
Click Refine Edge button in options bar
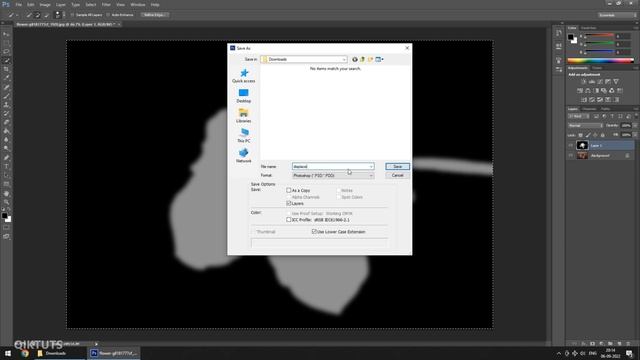pos(155,15)
